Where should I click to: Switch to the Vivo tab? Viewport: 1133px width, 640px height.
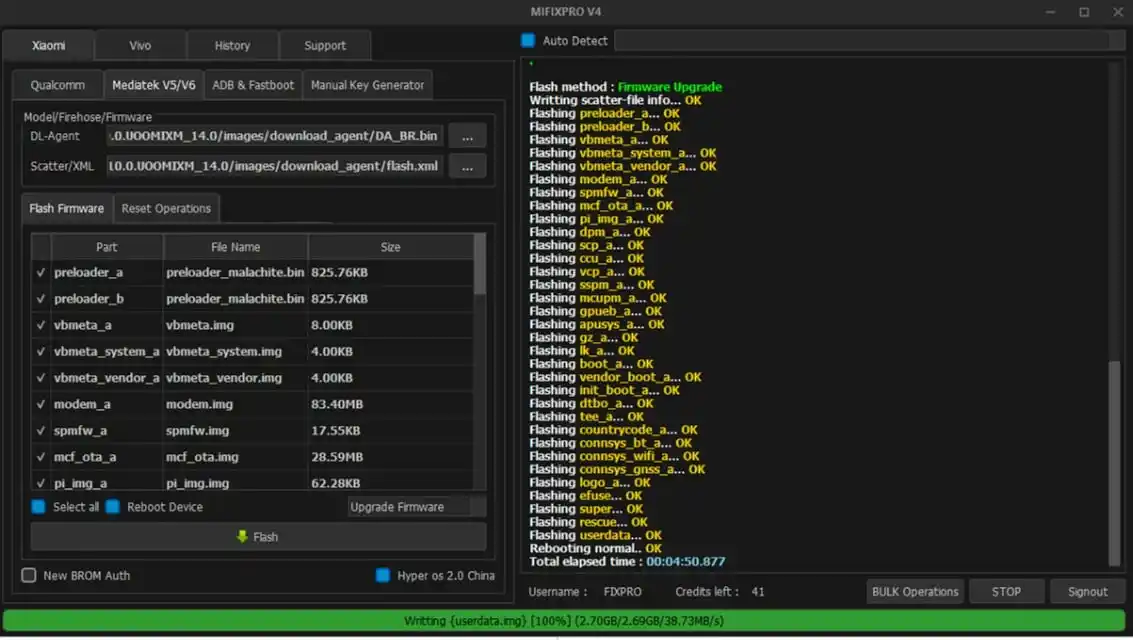(x=140, y=45)
